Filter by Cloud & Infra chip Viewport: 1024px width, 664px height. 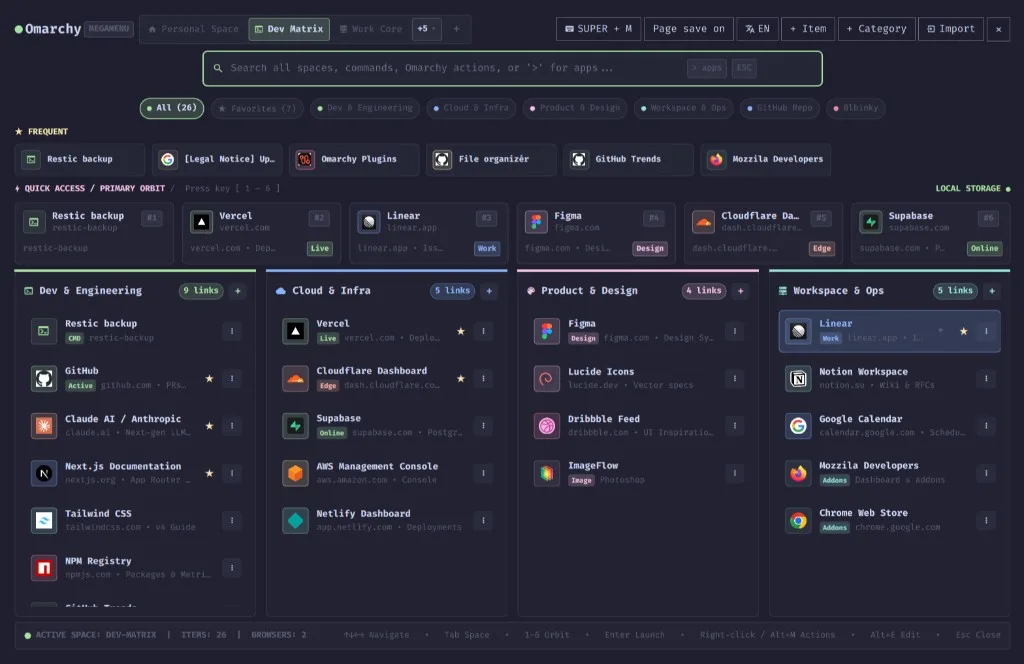pyautogui.click(x=472, y=108)
